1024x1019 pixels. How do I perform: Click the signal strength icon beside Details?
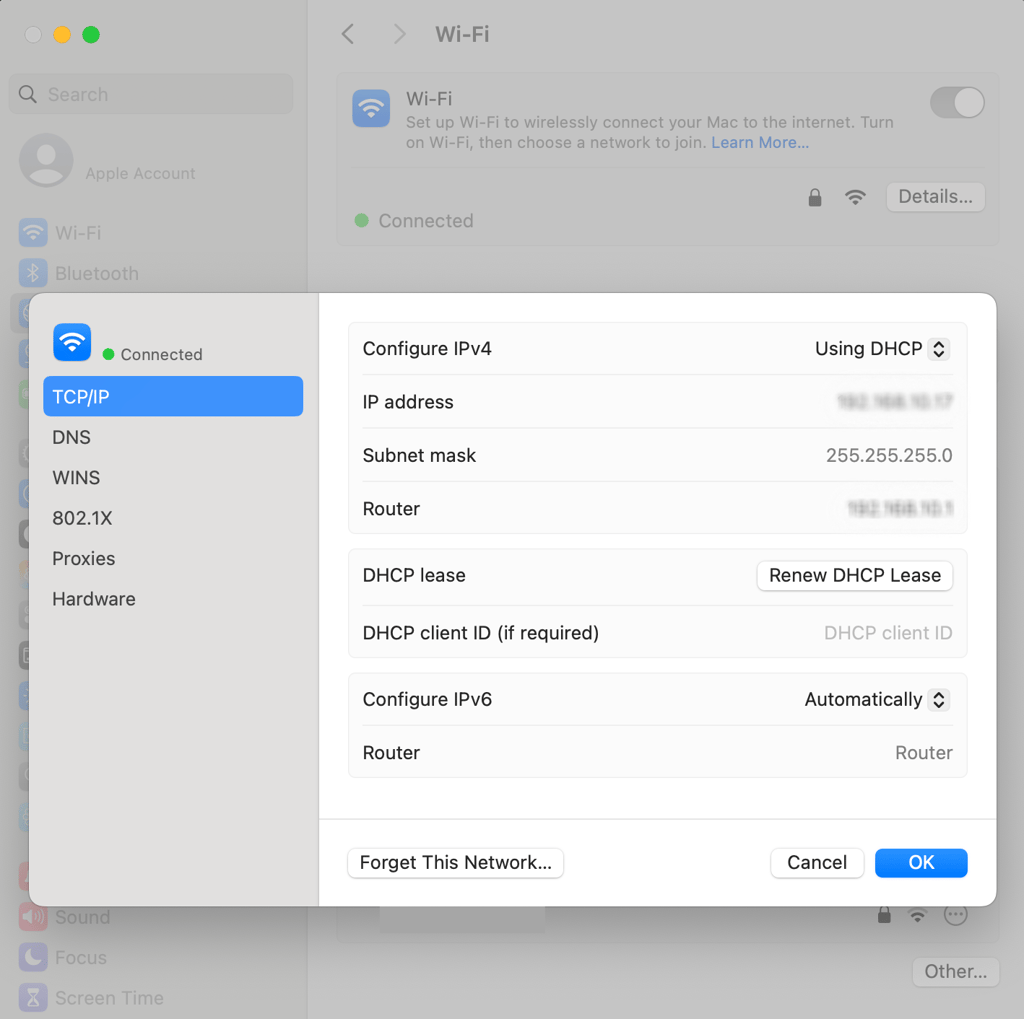pos(855,197)
